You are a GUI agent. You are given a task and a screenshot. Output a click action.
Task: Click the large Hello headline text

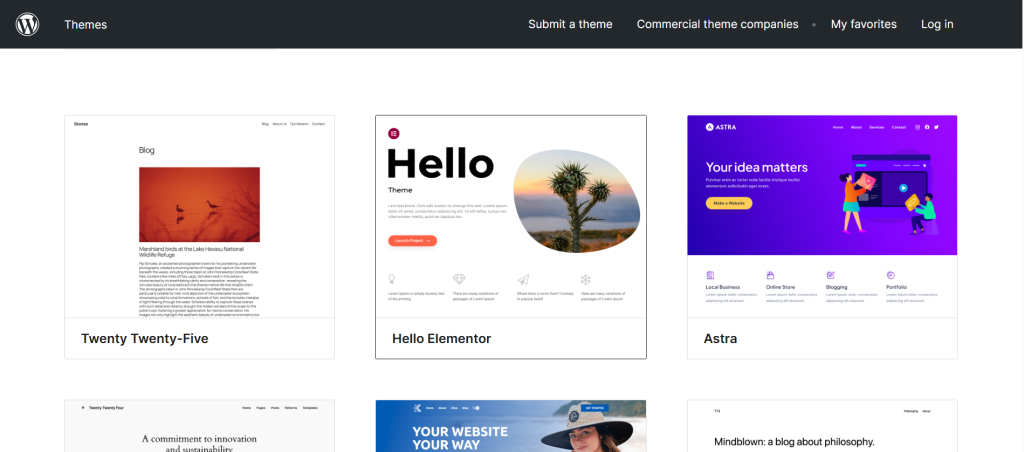click(x=441, y=163)
